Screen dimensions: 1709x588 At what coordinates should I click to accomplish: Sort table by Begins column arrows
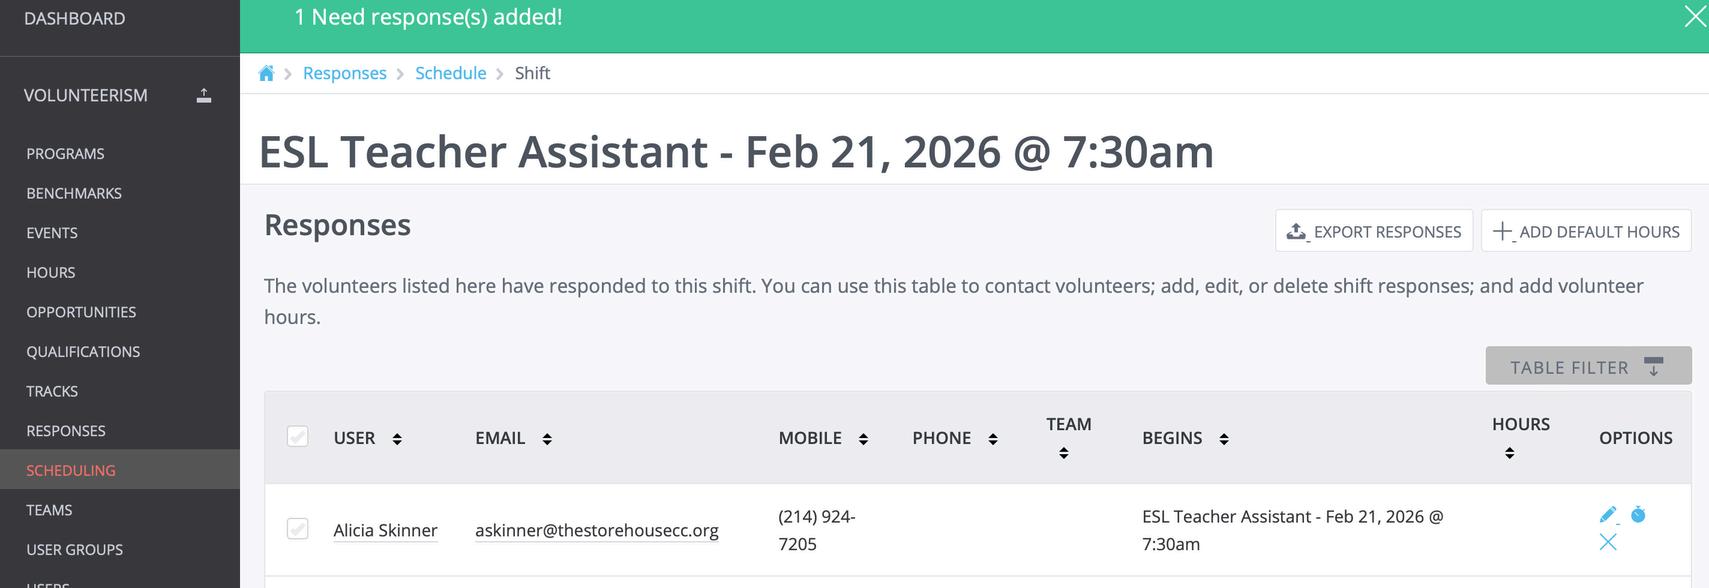1224,439
